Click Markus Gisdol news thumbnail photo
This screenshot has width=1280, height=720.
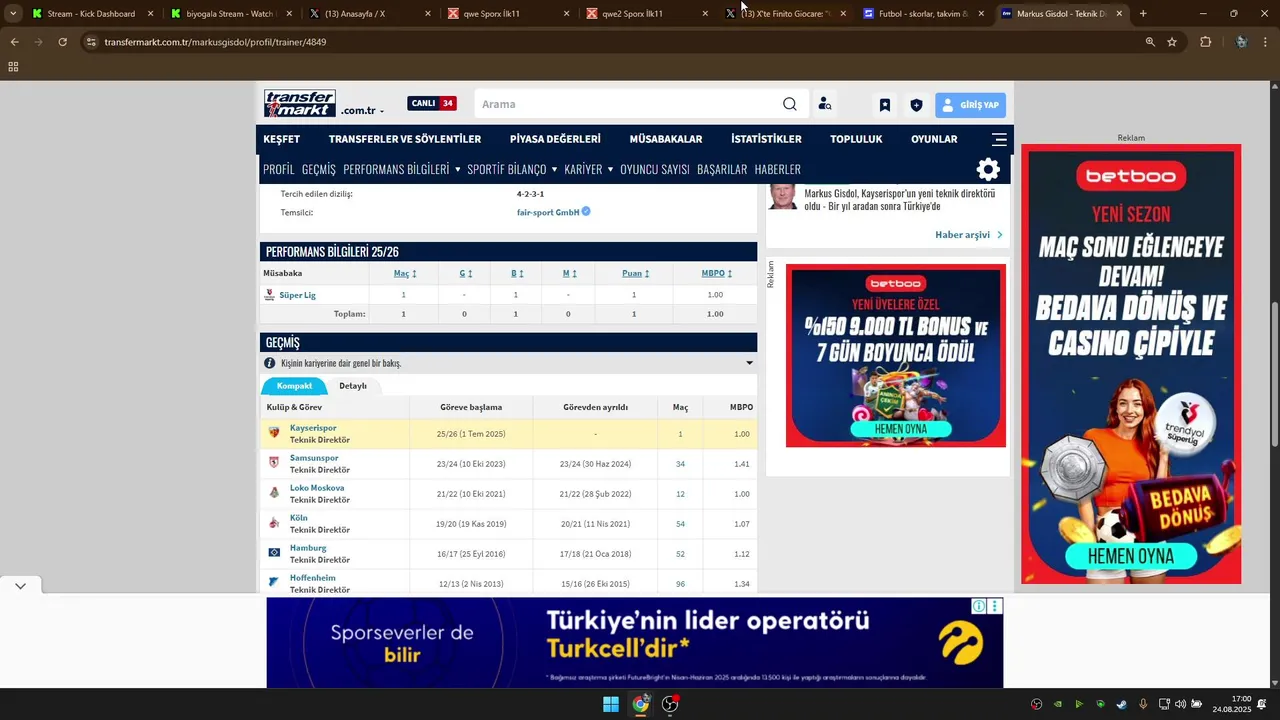[x=782, y=197]
